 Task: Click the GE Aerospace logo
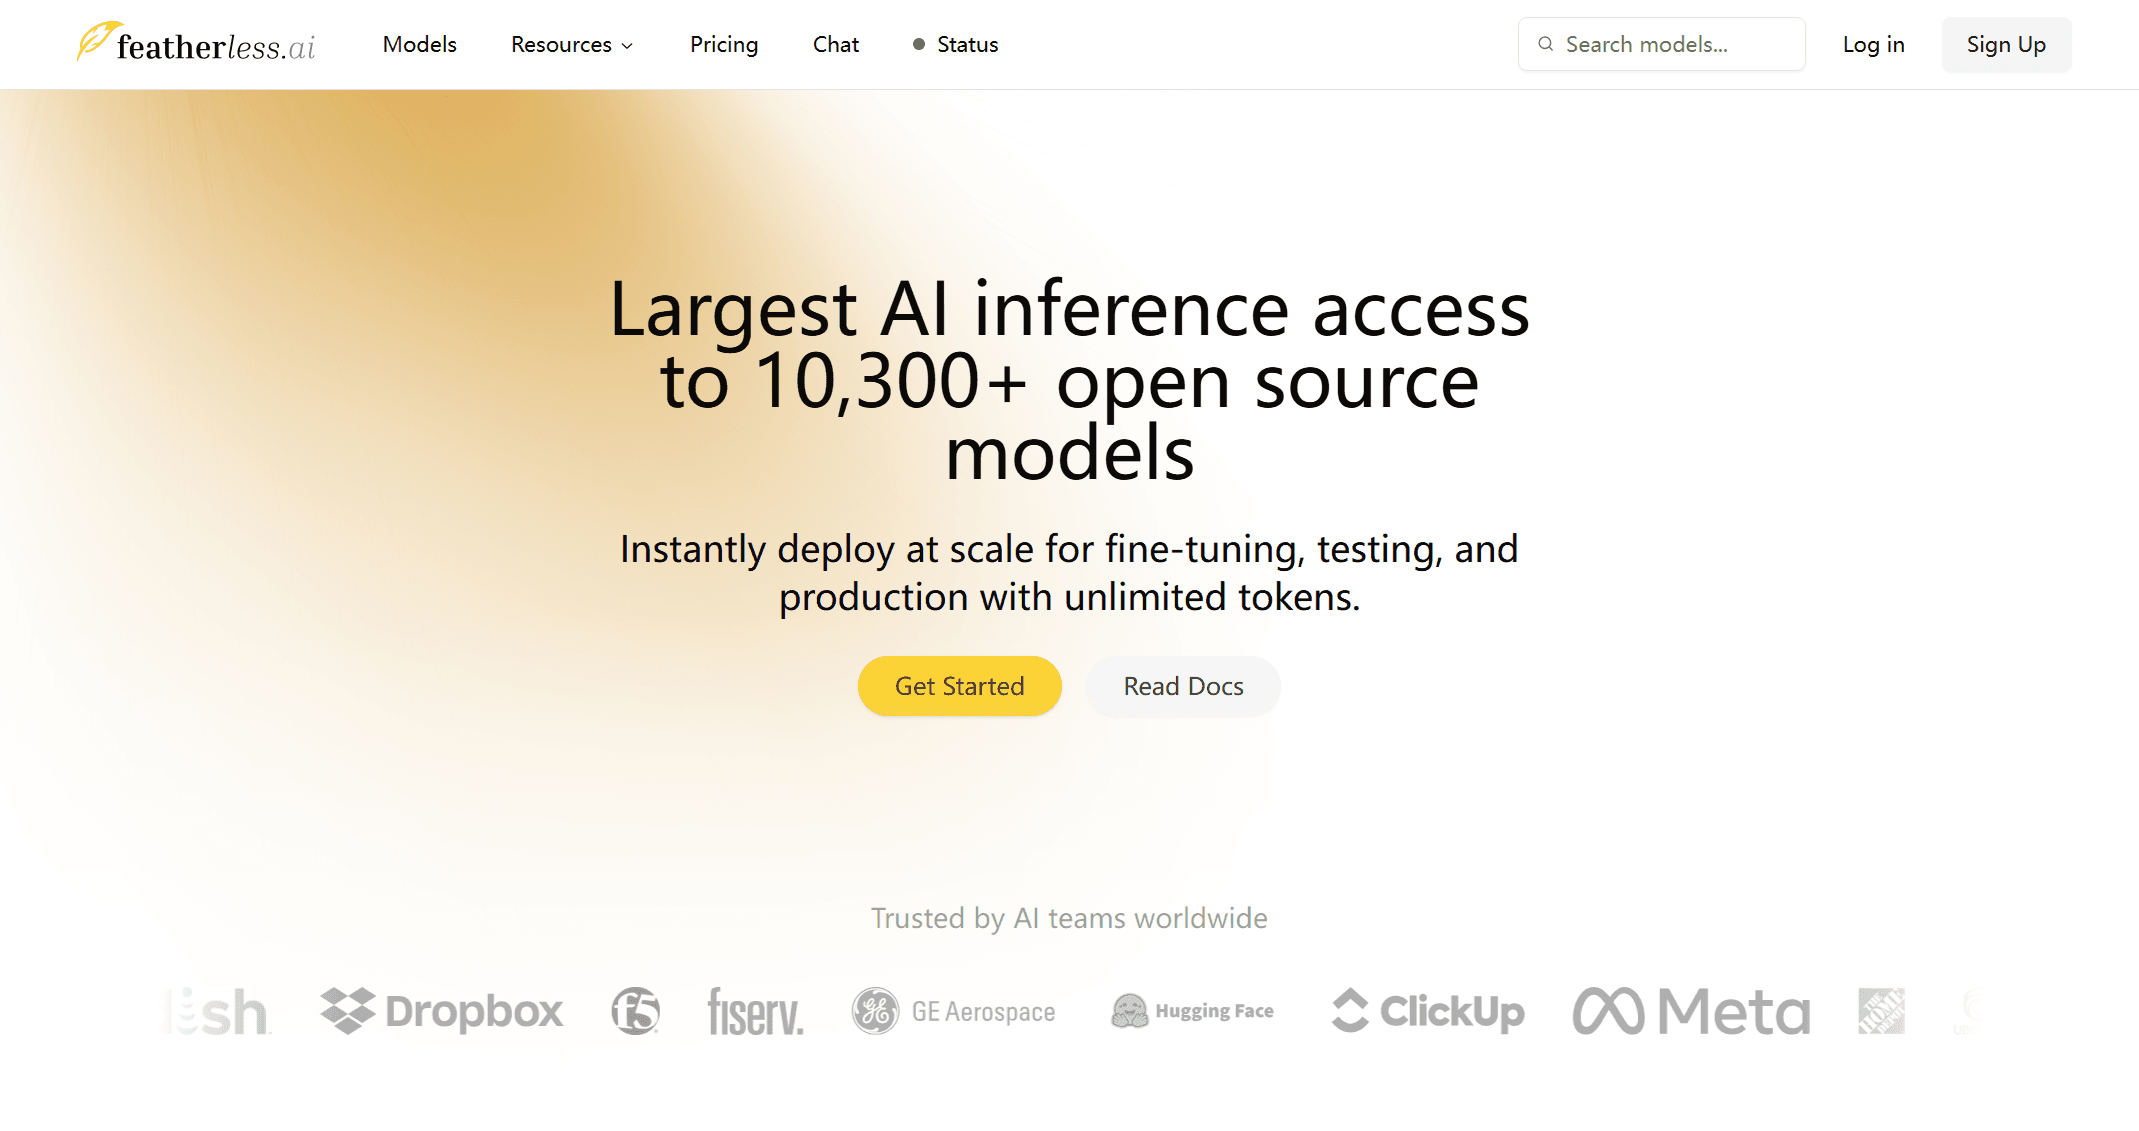(x=954, y=1012)
